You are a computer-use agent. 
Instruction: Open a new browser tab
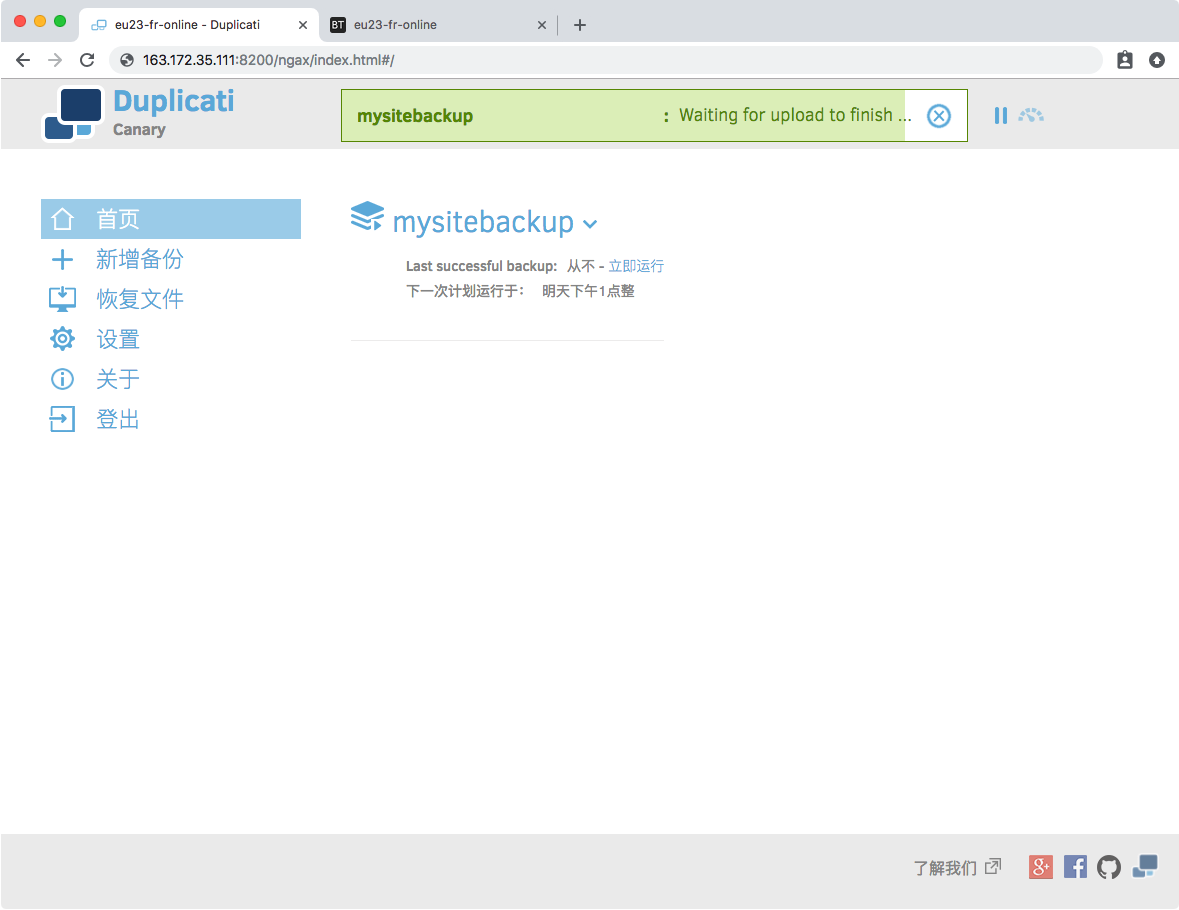tap(580, 25)
